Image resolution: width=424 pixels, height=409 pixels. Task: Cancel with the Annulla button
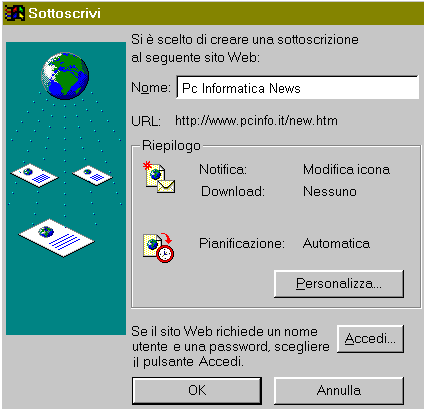pyautogui.click(x=339, y=390)
